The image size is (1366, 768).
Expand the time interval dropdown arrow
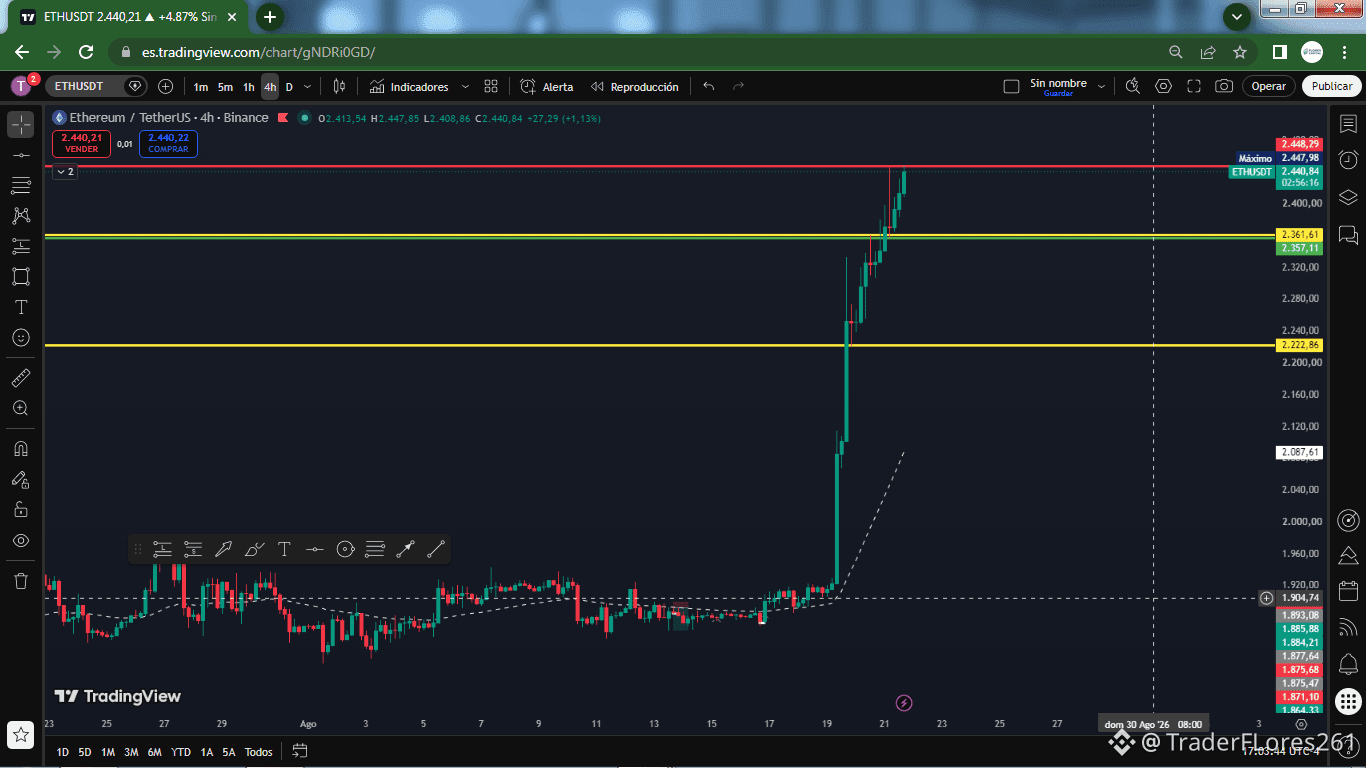pyautogui.click(x=308, y=87)
